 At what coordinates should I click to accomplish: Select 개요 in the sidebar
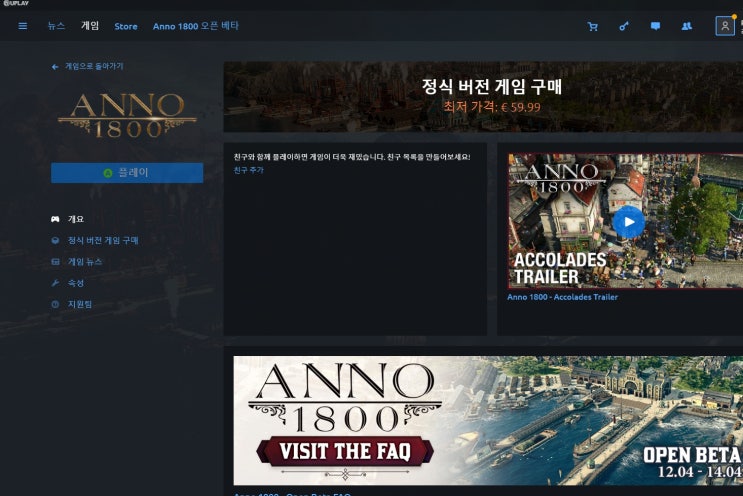coord(76,219)
